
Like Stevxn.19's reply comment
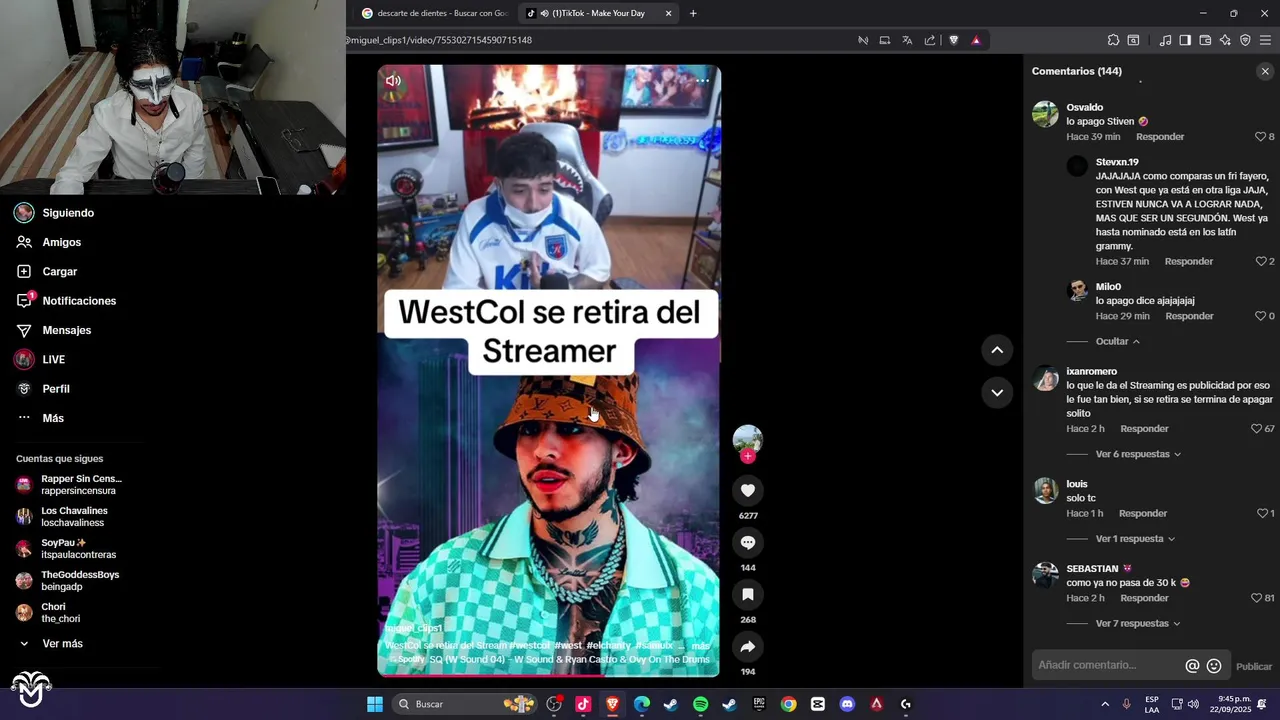1261,262
